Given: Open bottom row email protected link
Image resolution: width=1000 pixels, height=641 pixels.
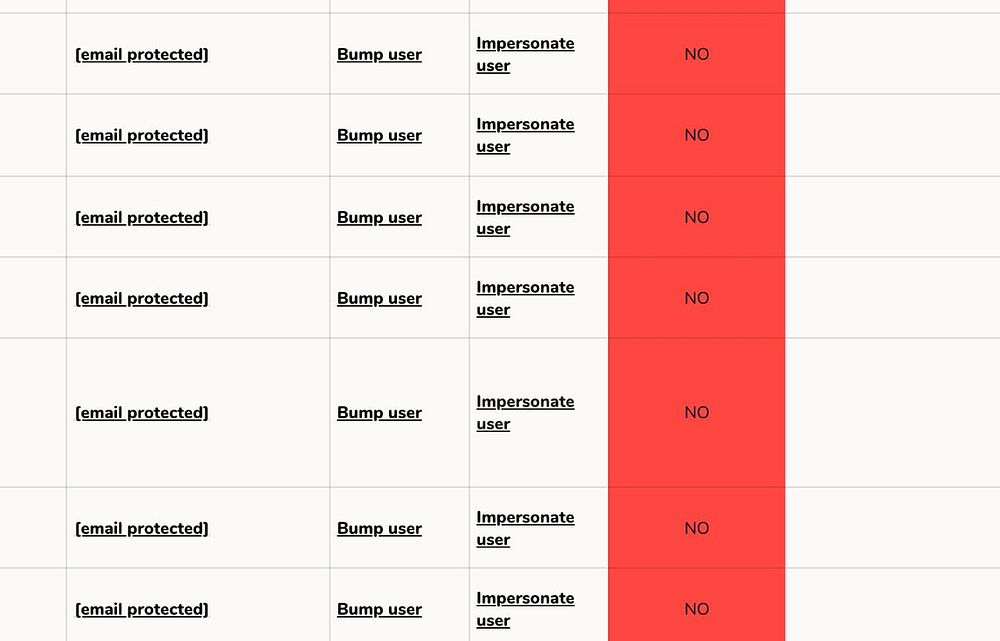Looking at the screenshot, I should point(142,610).
